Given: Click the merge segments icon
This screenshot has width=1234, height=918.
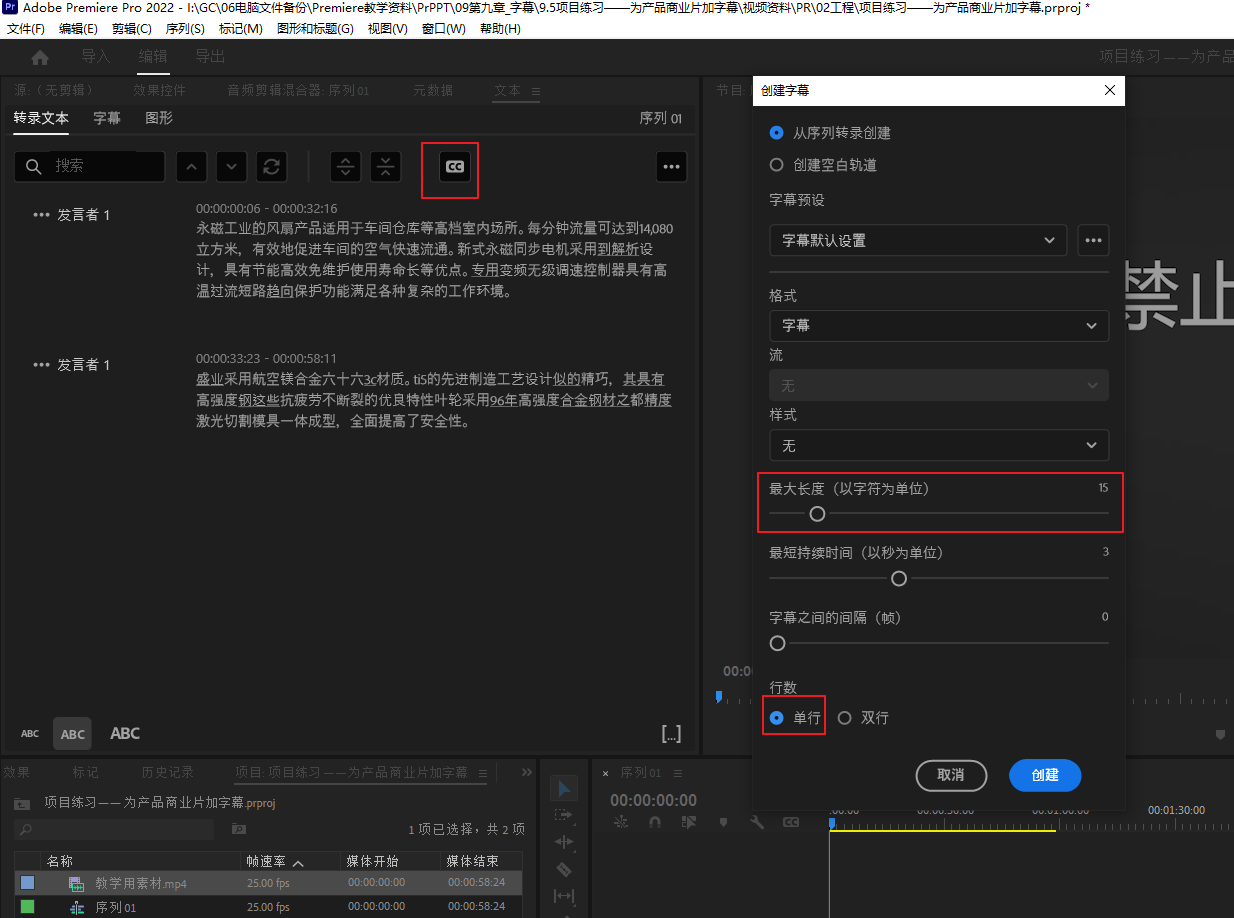Looking at the screenshot, I should coord(386,167).
